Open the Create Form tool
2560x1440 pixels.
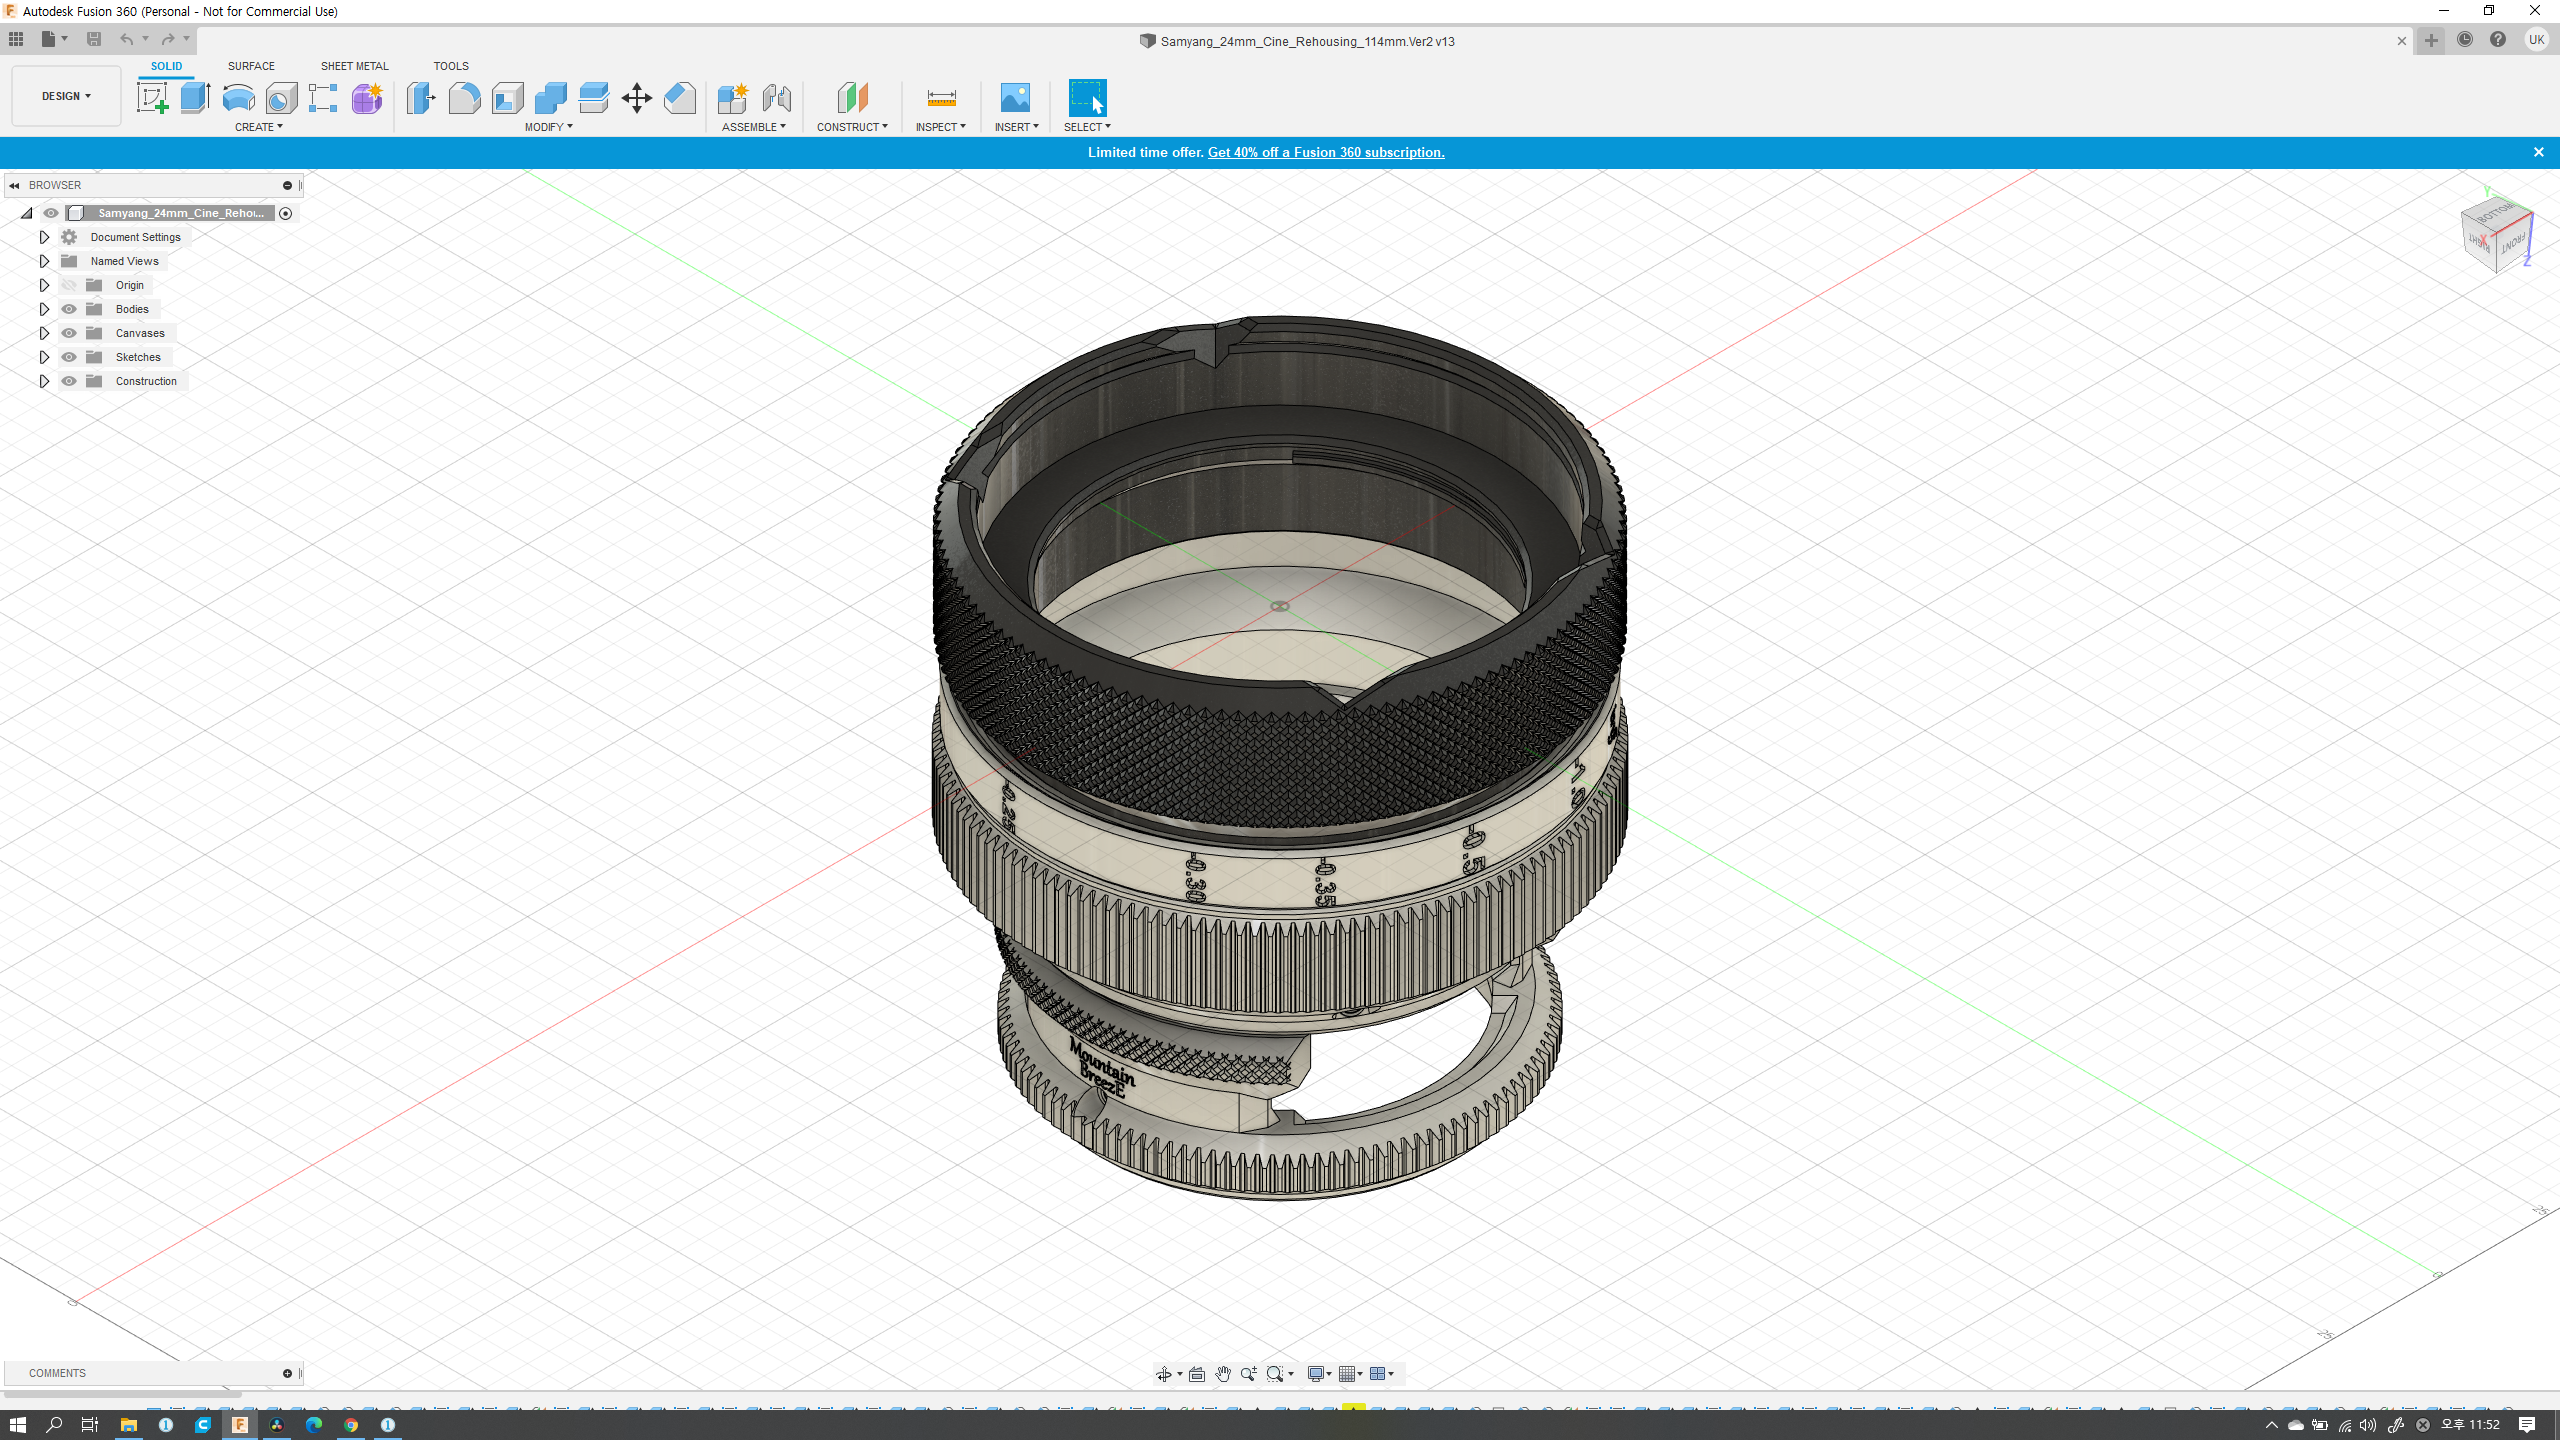(x=367, y=98)
